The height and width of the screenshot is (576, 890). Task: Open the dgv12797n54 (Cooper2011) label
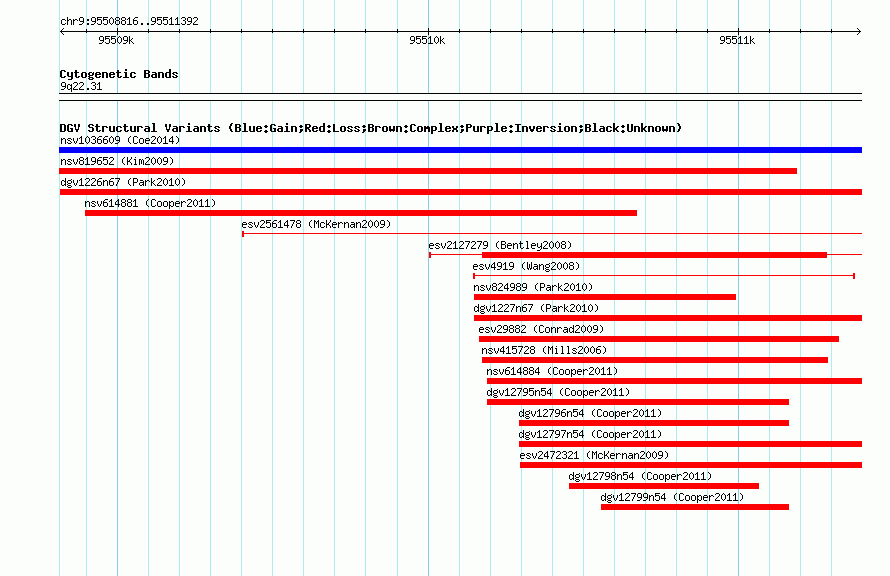590,434
